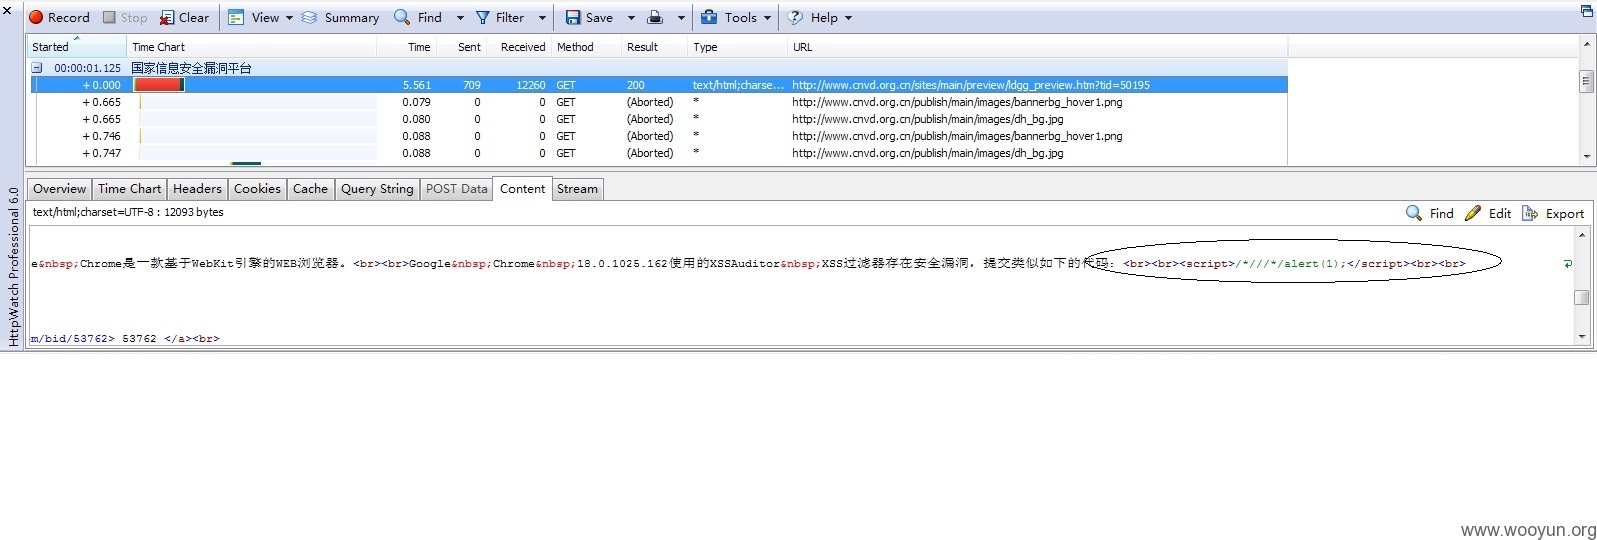Screen dimensions: 1597x540
Task: Click the 200 result cell
Action: (x=636, y=85)
